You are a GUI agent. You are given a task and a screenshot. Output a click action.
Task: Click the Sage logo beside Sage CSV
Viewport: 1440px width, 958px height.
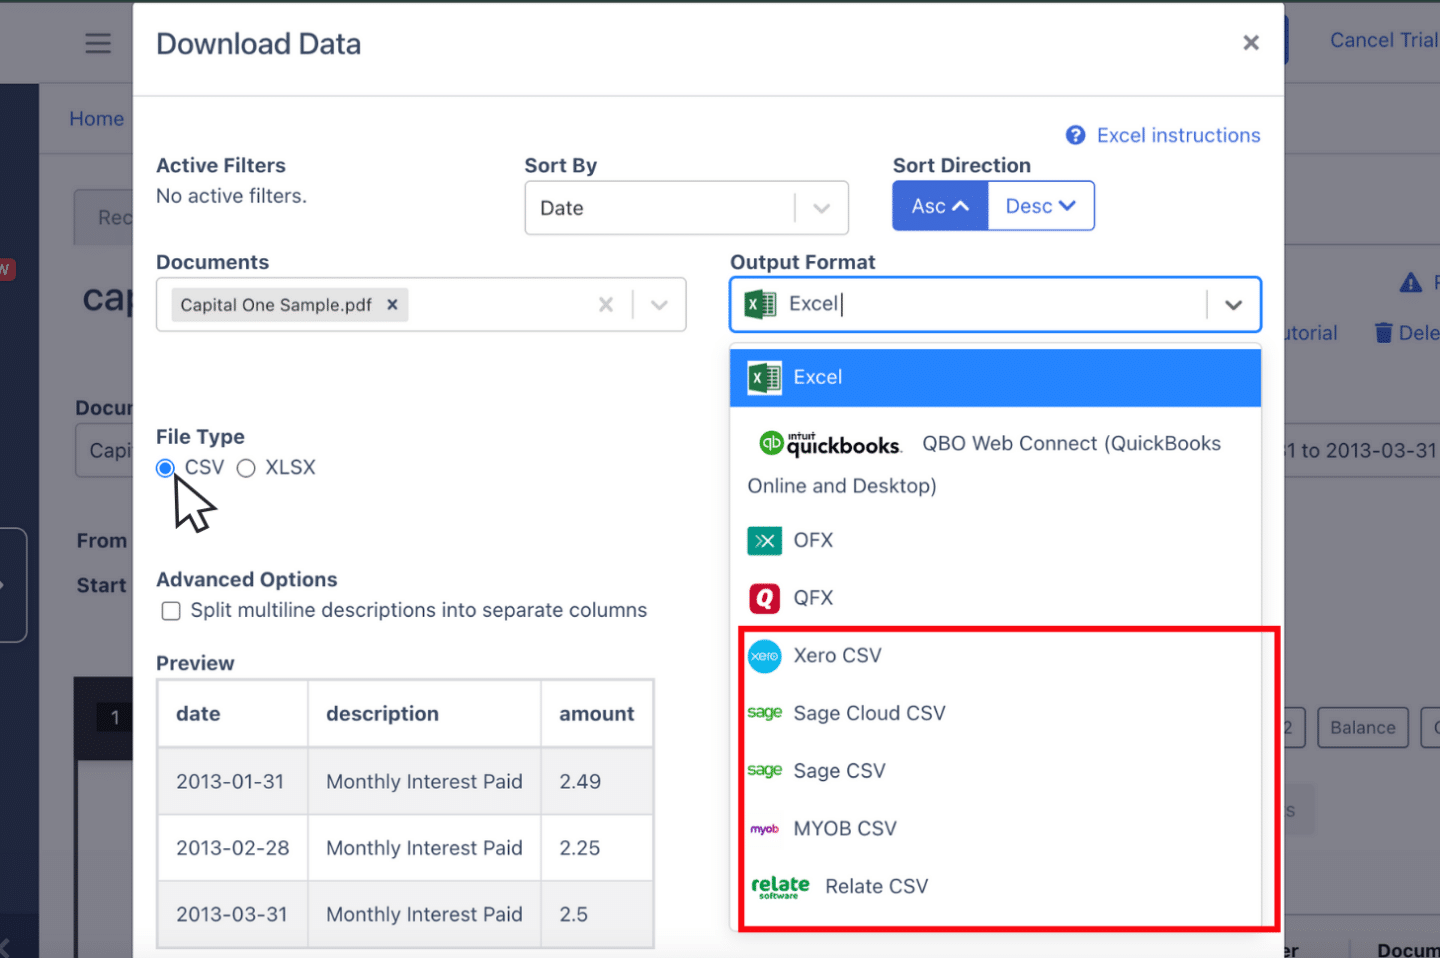tap(764, 771)
